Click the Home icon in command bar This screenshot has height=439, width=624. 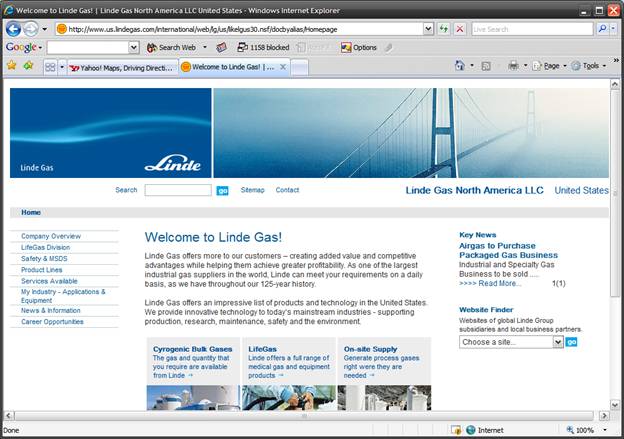(x=460, y=66)
